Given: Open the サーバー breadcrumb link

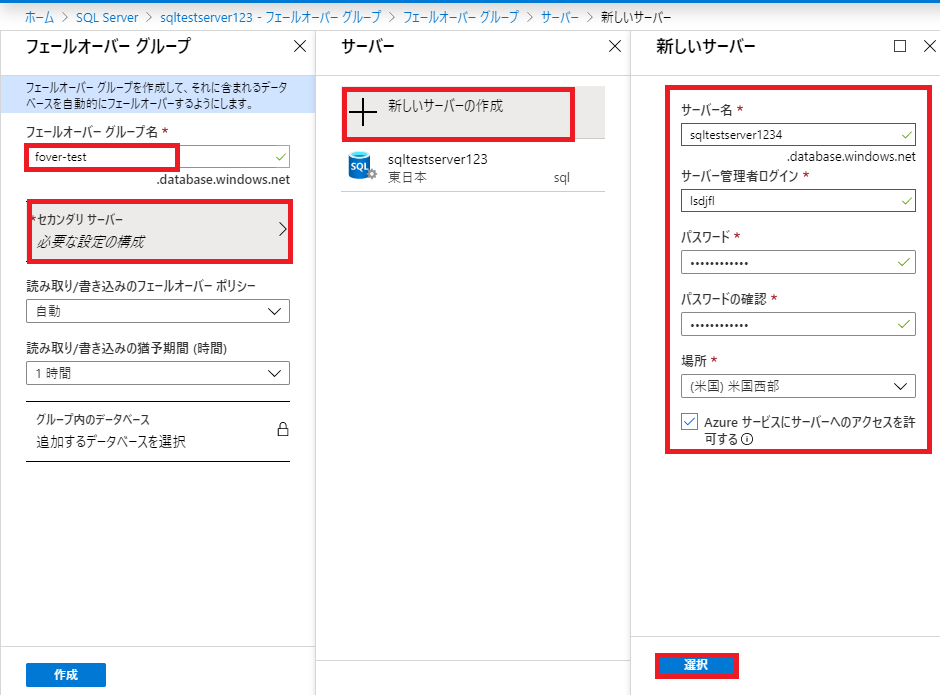Looking at the screenshot, I should (559, 17).
